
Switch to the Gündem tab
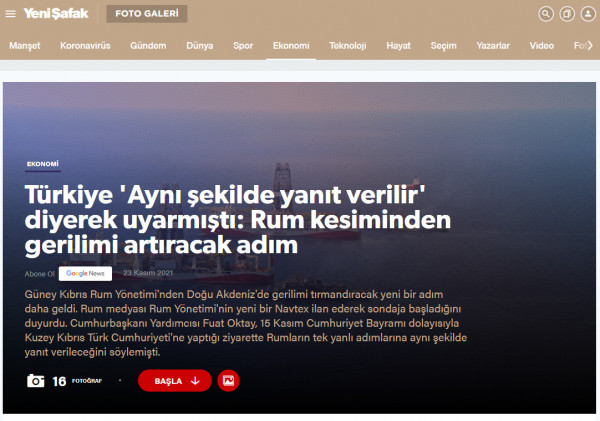(x=149, y=46)
